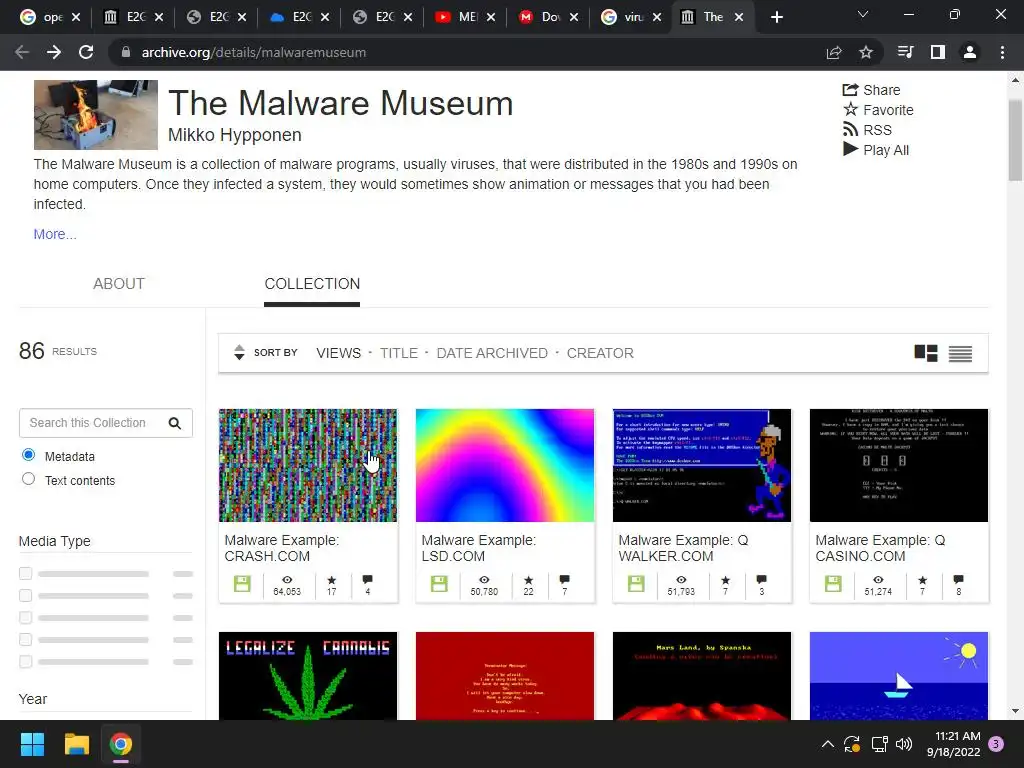Switch to list view icon

(x=960, y=353)
